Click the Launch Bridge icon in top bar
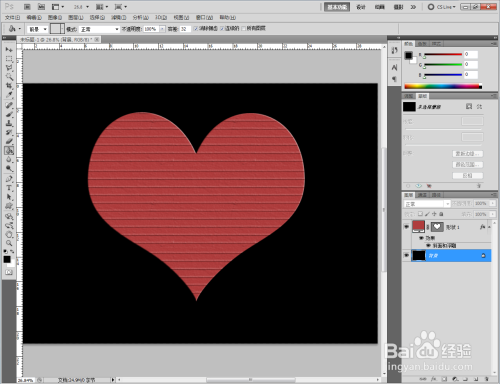This screenshot has height=384, width=500. point(27,6)
